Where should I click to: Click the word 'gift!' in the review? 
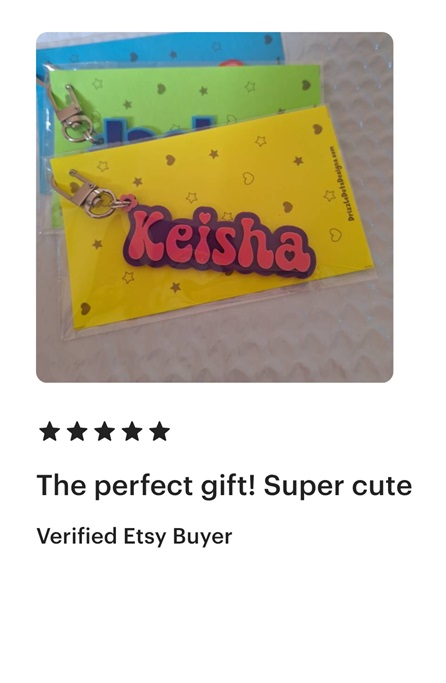(229, 486)
